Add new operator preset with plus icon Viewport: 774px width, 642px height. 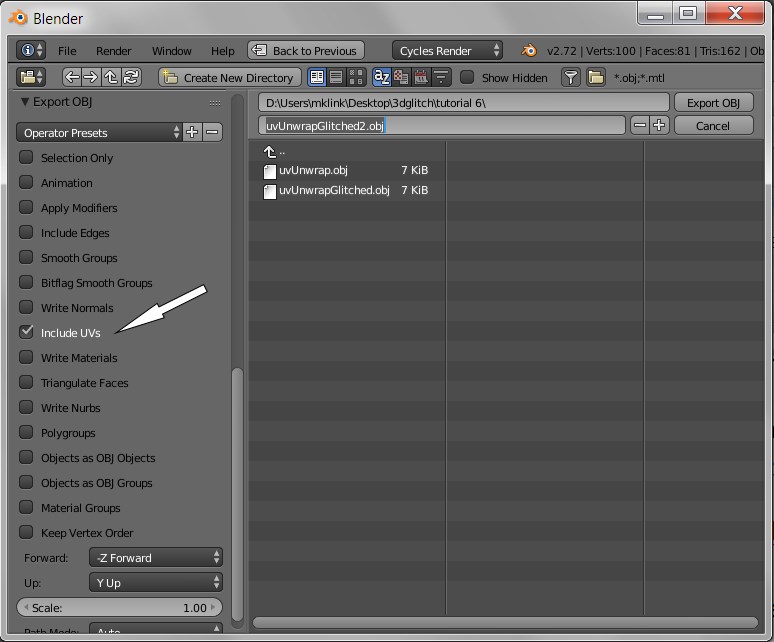pos(192,132)
